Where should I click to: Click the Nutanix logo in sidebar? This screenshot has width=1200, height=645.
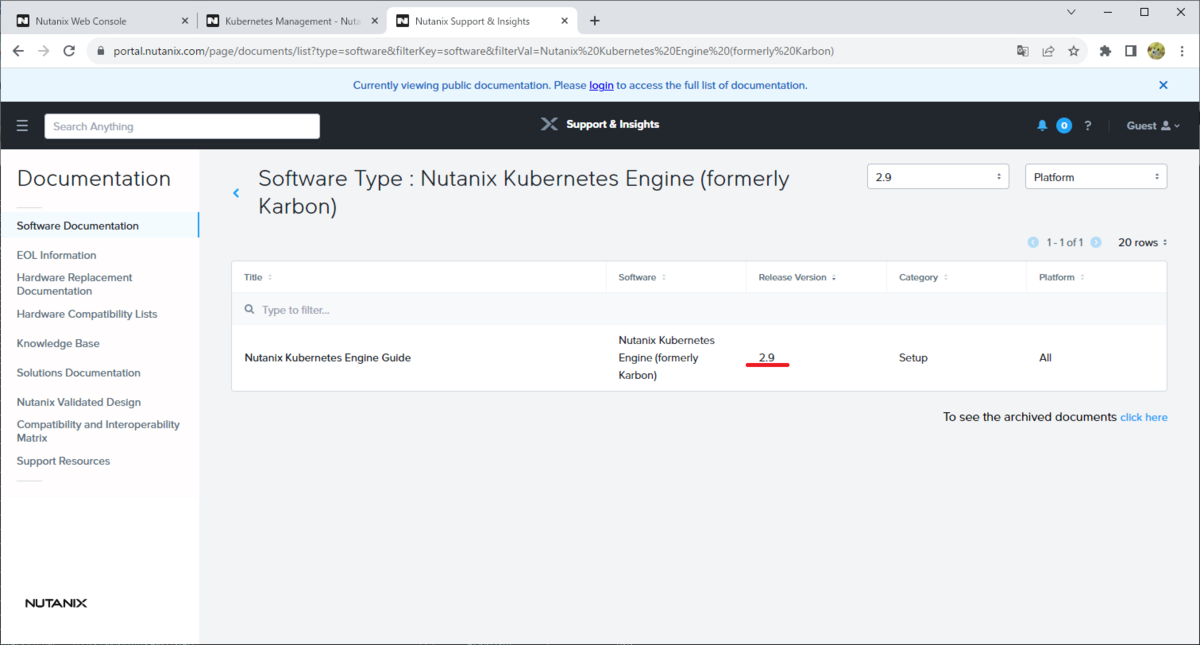[56, 603]
